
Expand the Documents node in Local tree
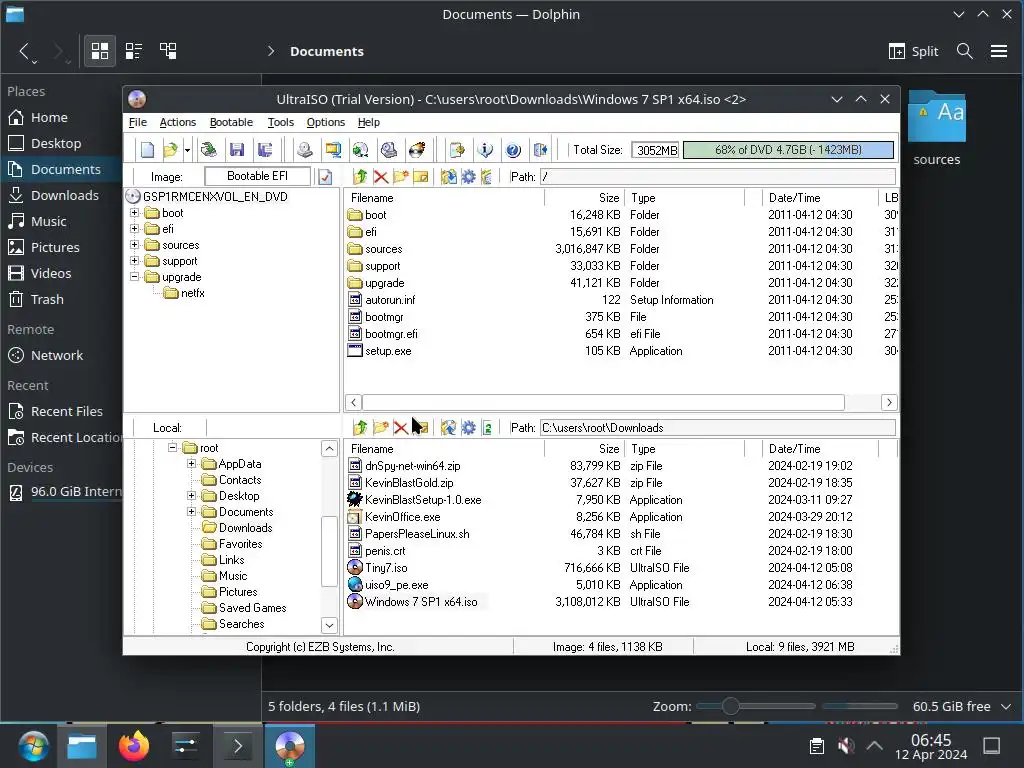tap(191, 511)
